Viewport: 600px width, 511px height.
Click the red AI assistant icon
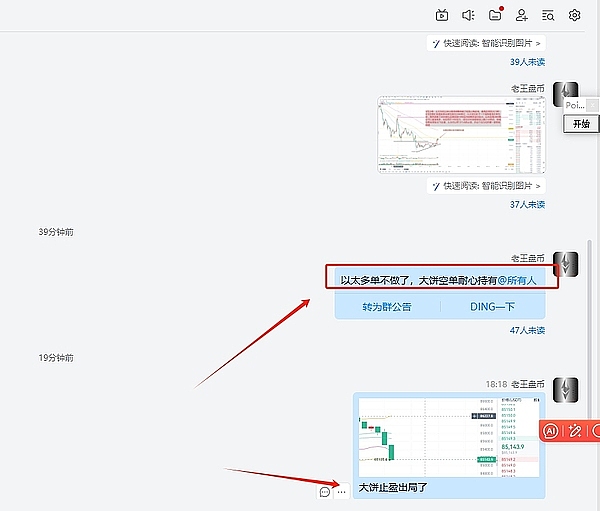coord(551,431)
